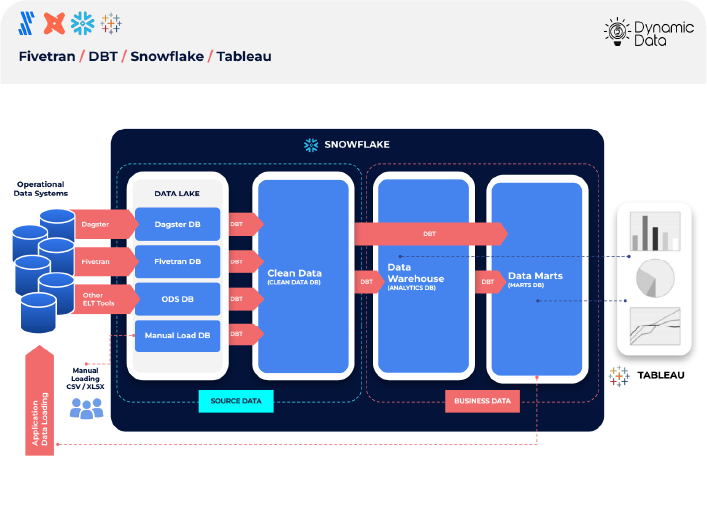Click the orange DBT logo in the header

tap(56, 23)
